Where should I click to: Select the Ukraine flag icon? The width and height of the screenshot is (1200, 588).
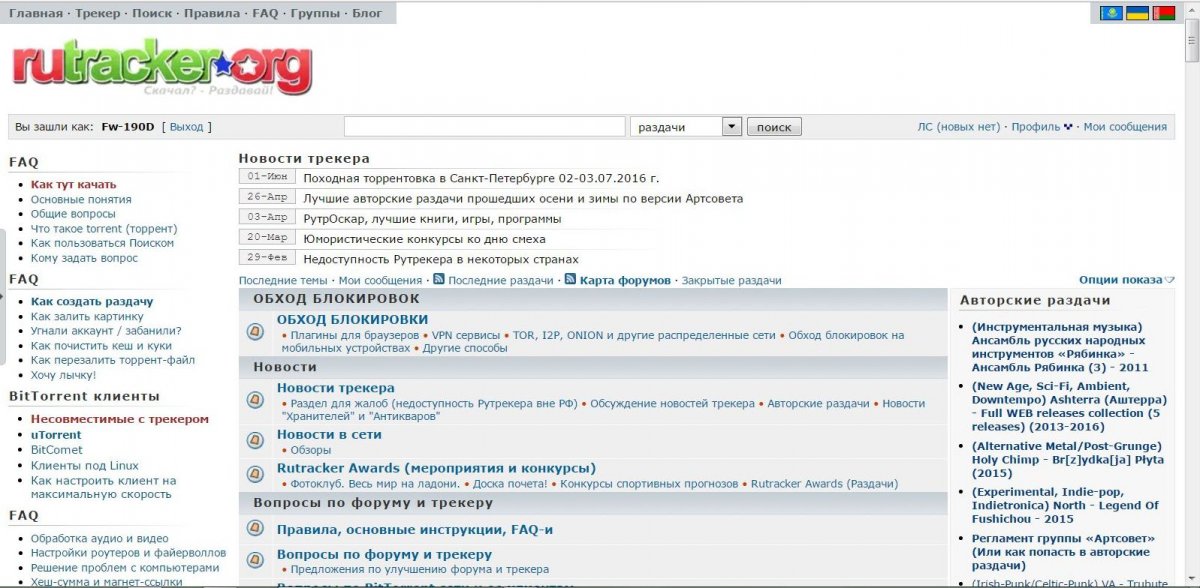tap(1137, 13)
